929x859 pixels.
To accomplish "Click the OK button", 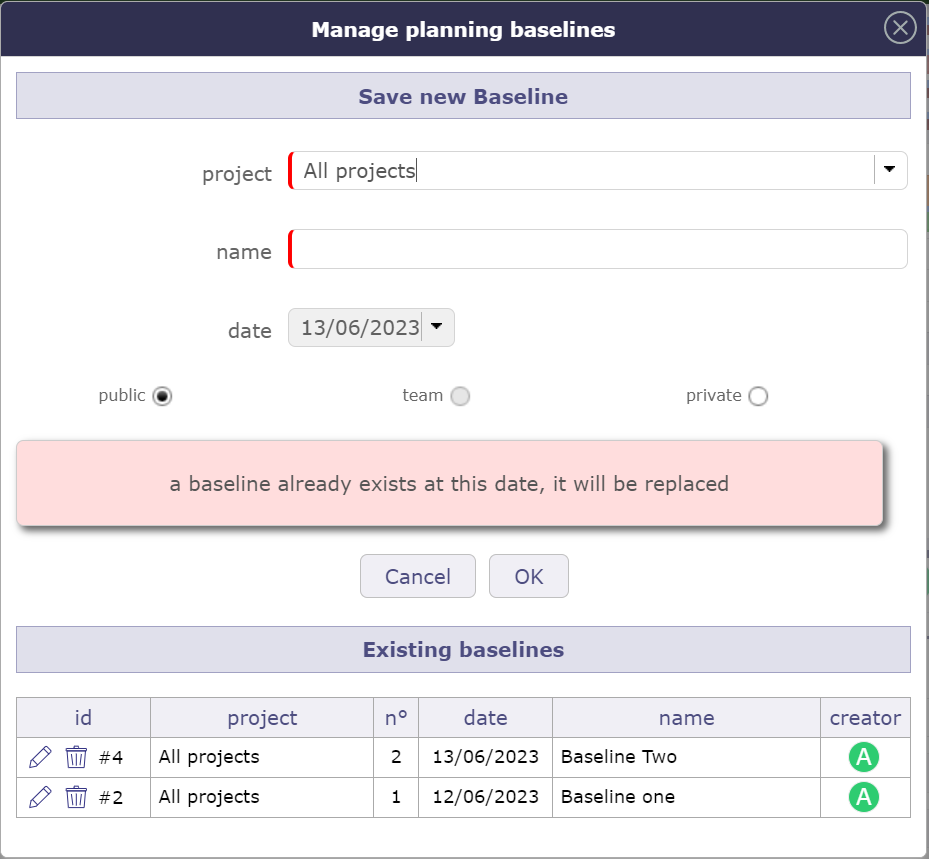I will (x=528, y=576).
